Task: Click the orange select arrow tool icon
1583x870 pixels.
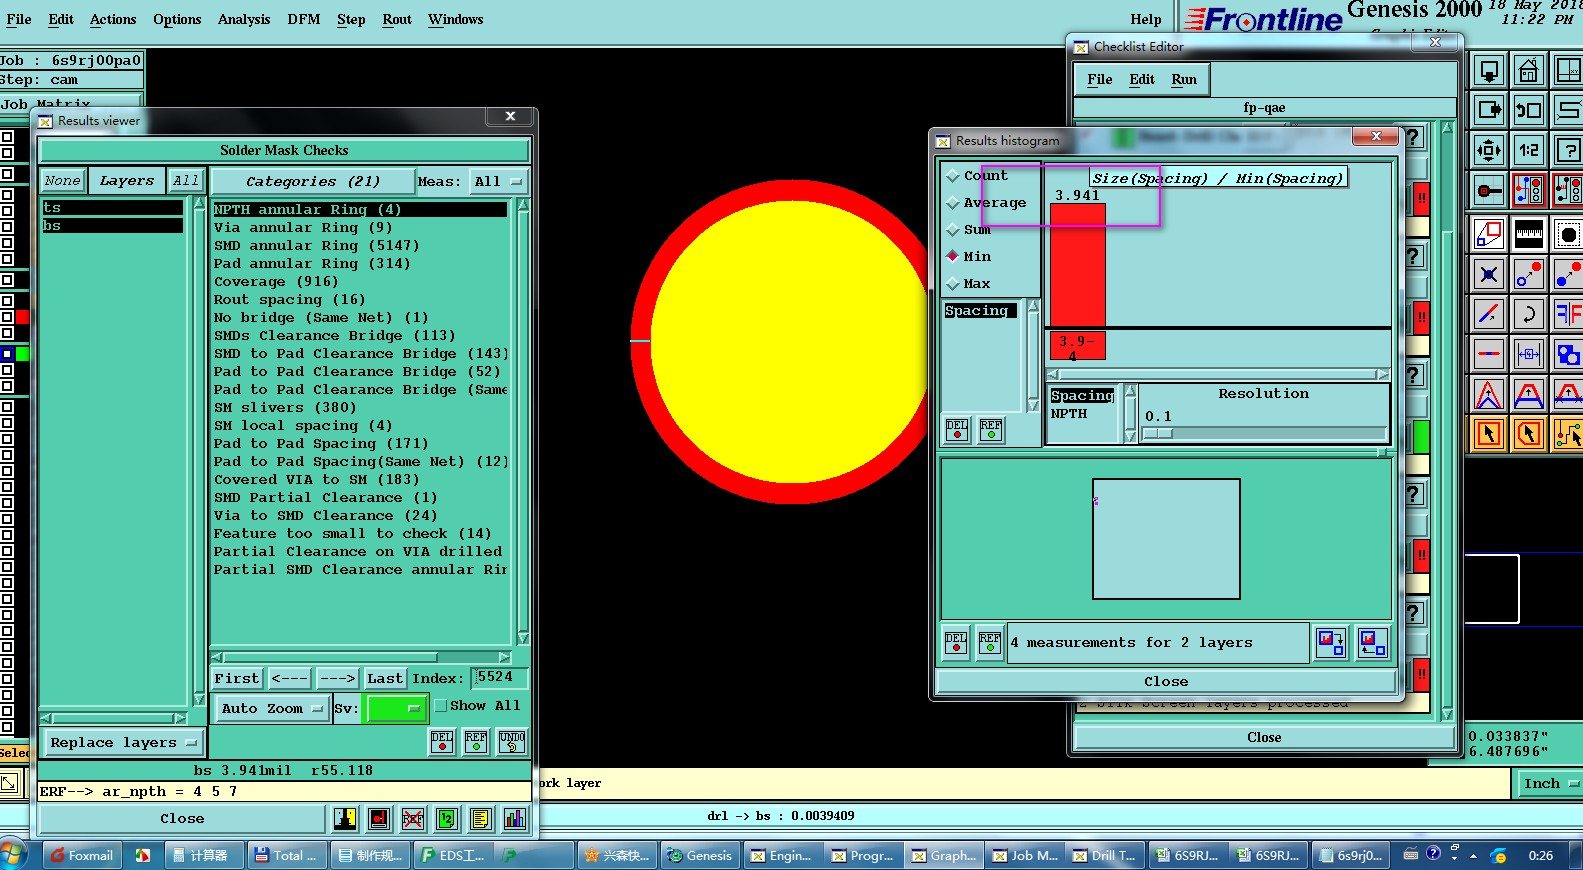Action: (x=1489, y=434)
